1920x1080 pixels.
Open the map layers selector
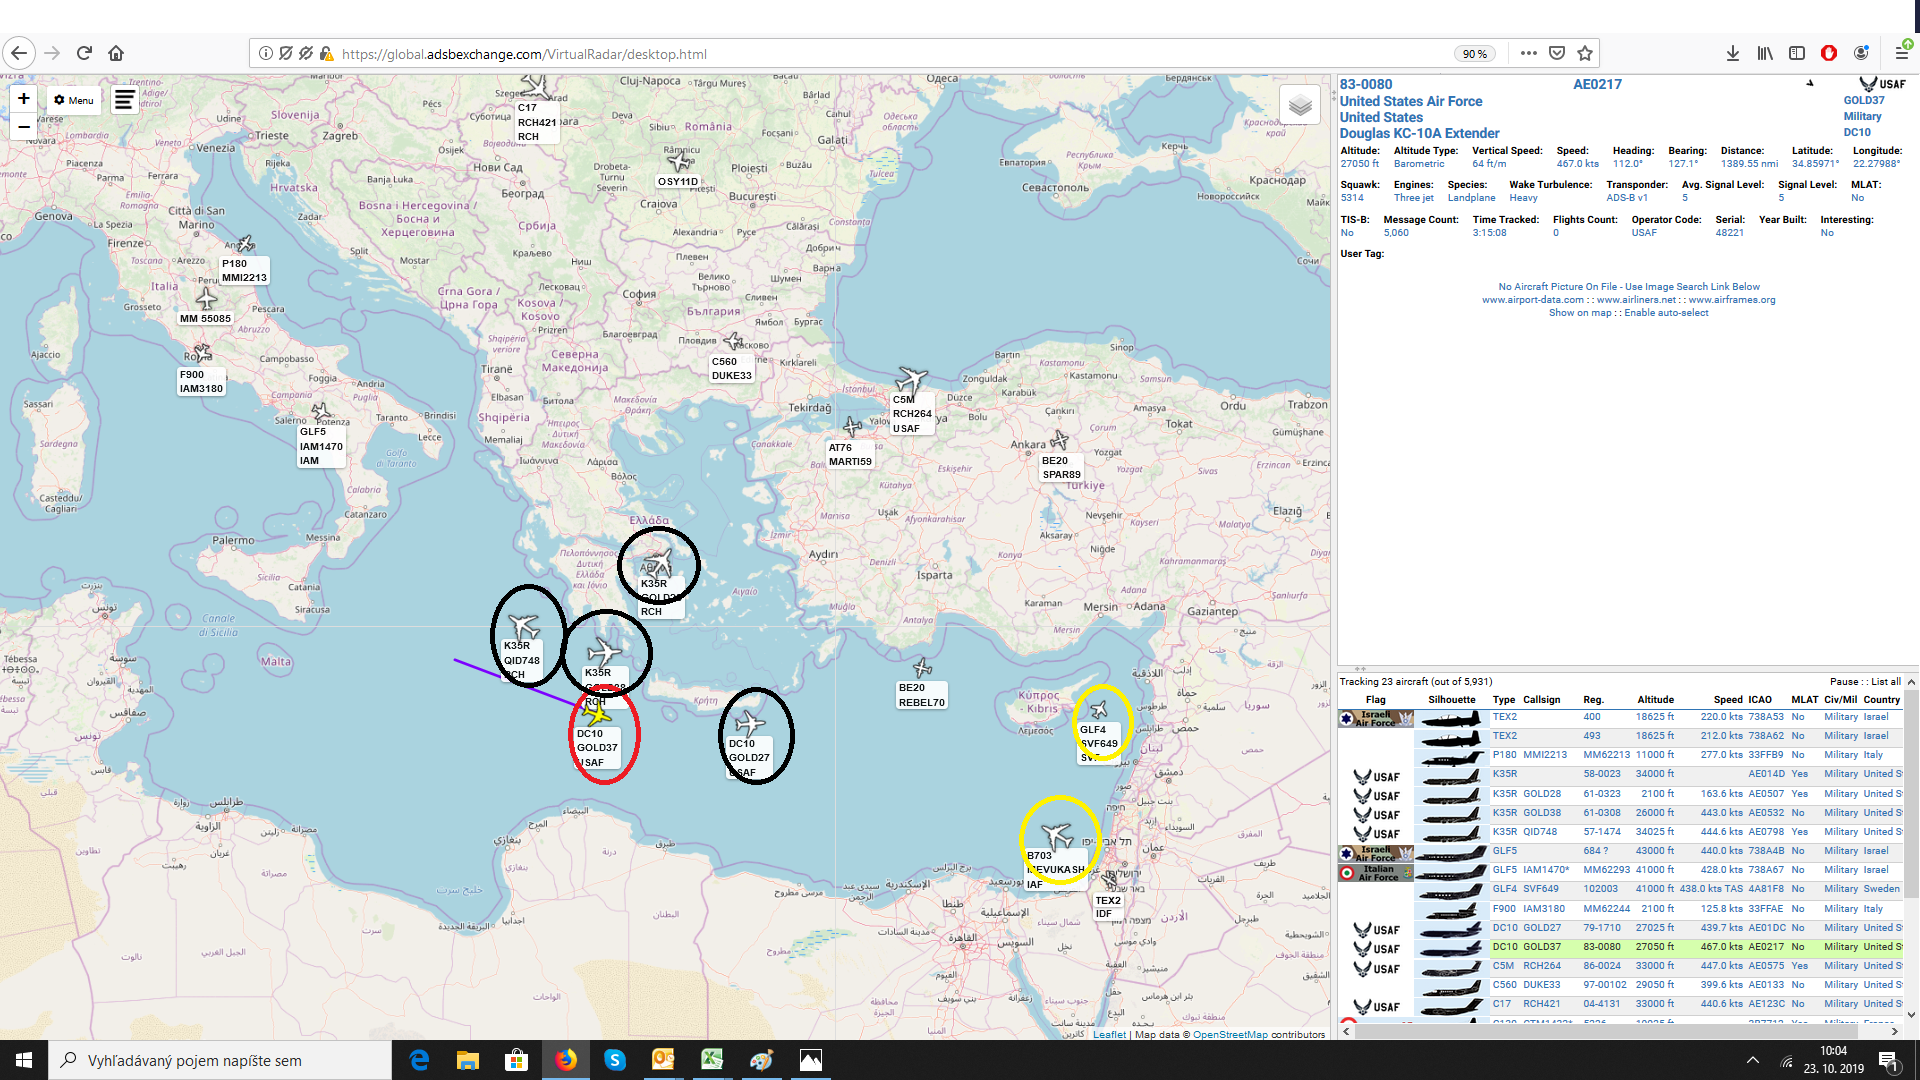[x=1299, y=105]
